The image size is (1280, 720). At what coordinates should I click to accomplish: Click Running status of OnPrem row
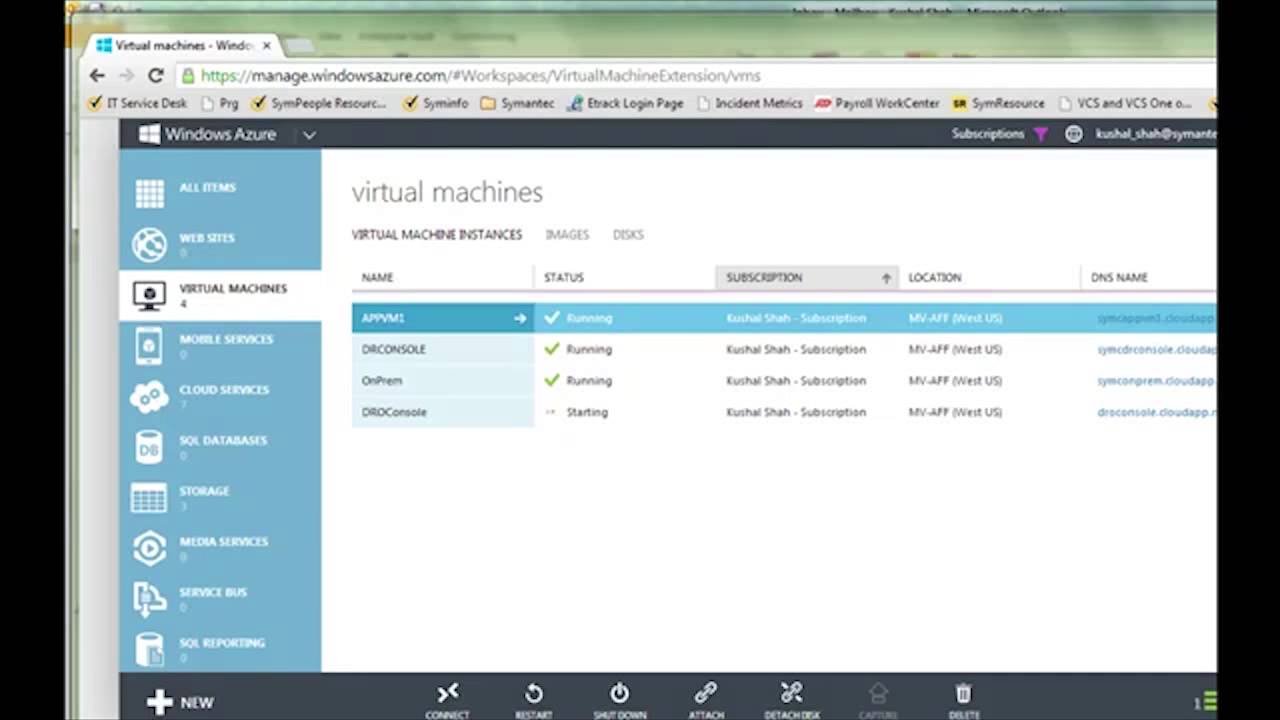pos(589,381)
